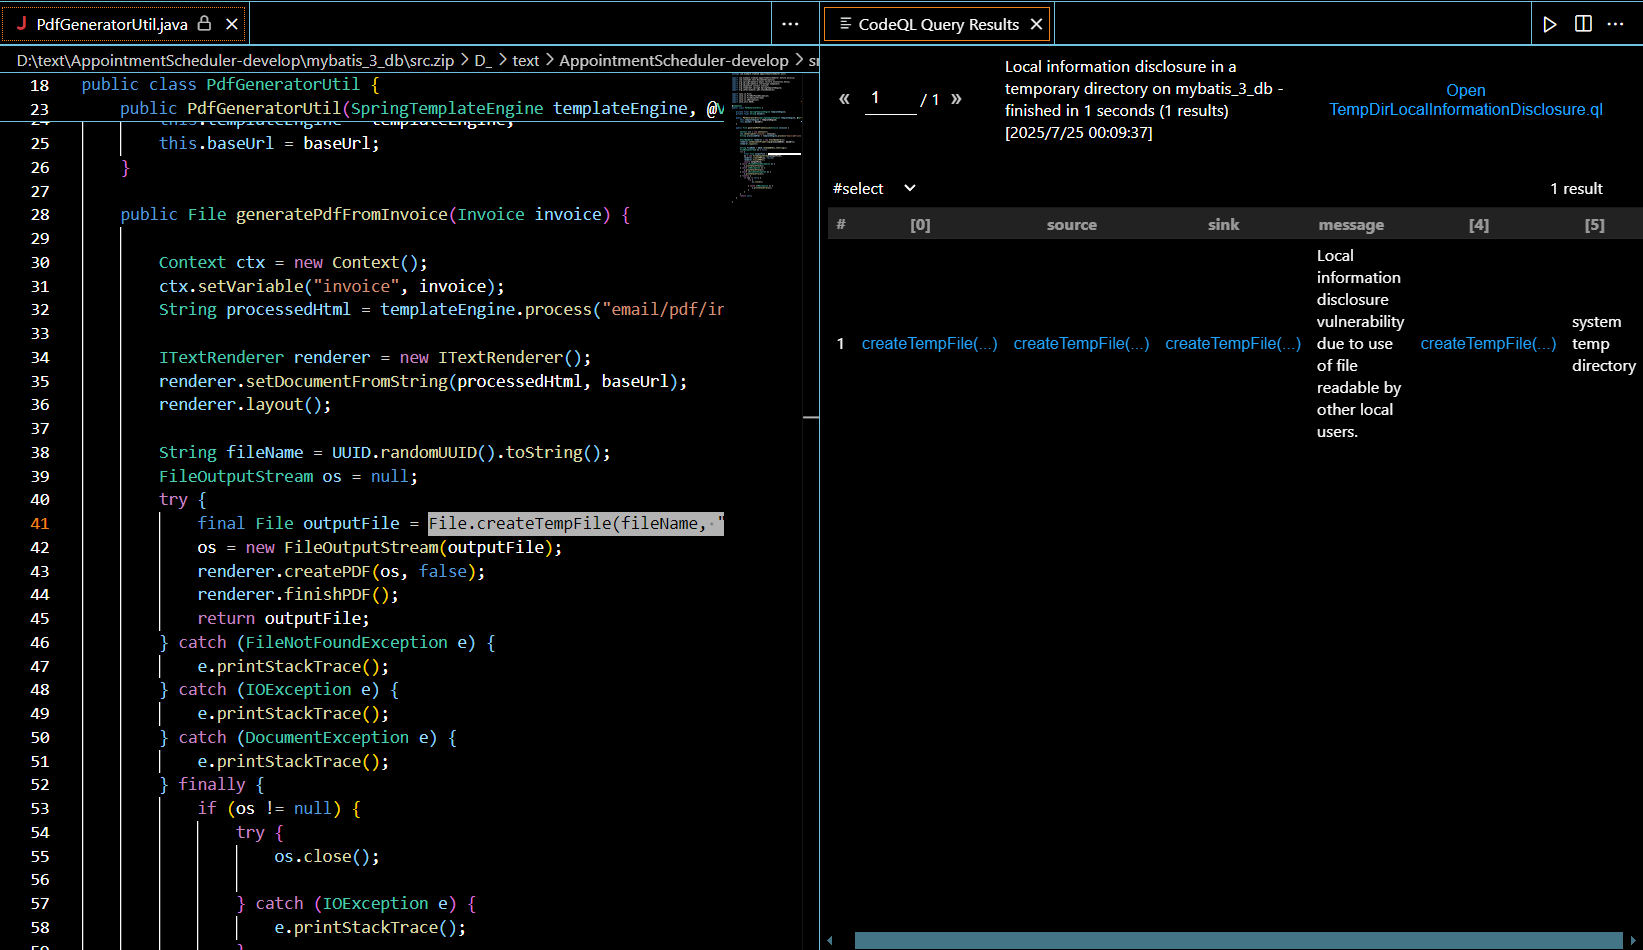This screenshot has height=950, width=1643.
Task: Open more actions menu at far right
Action: point(1616,24)
